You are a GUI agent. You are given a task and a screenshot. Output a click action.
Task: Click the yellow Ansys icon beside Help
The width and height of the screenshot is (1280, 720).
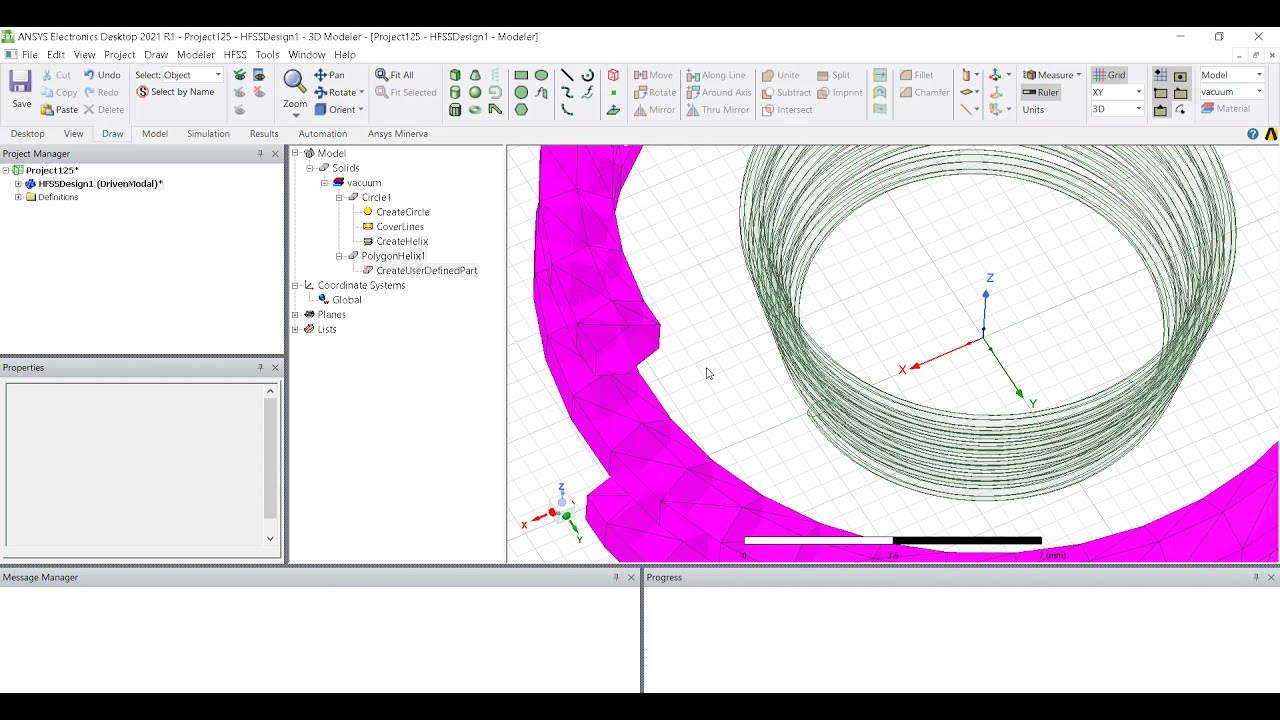(1272, 134)
